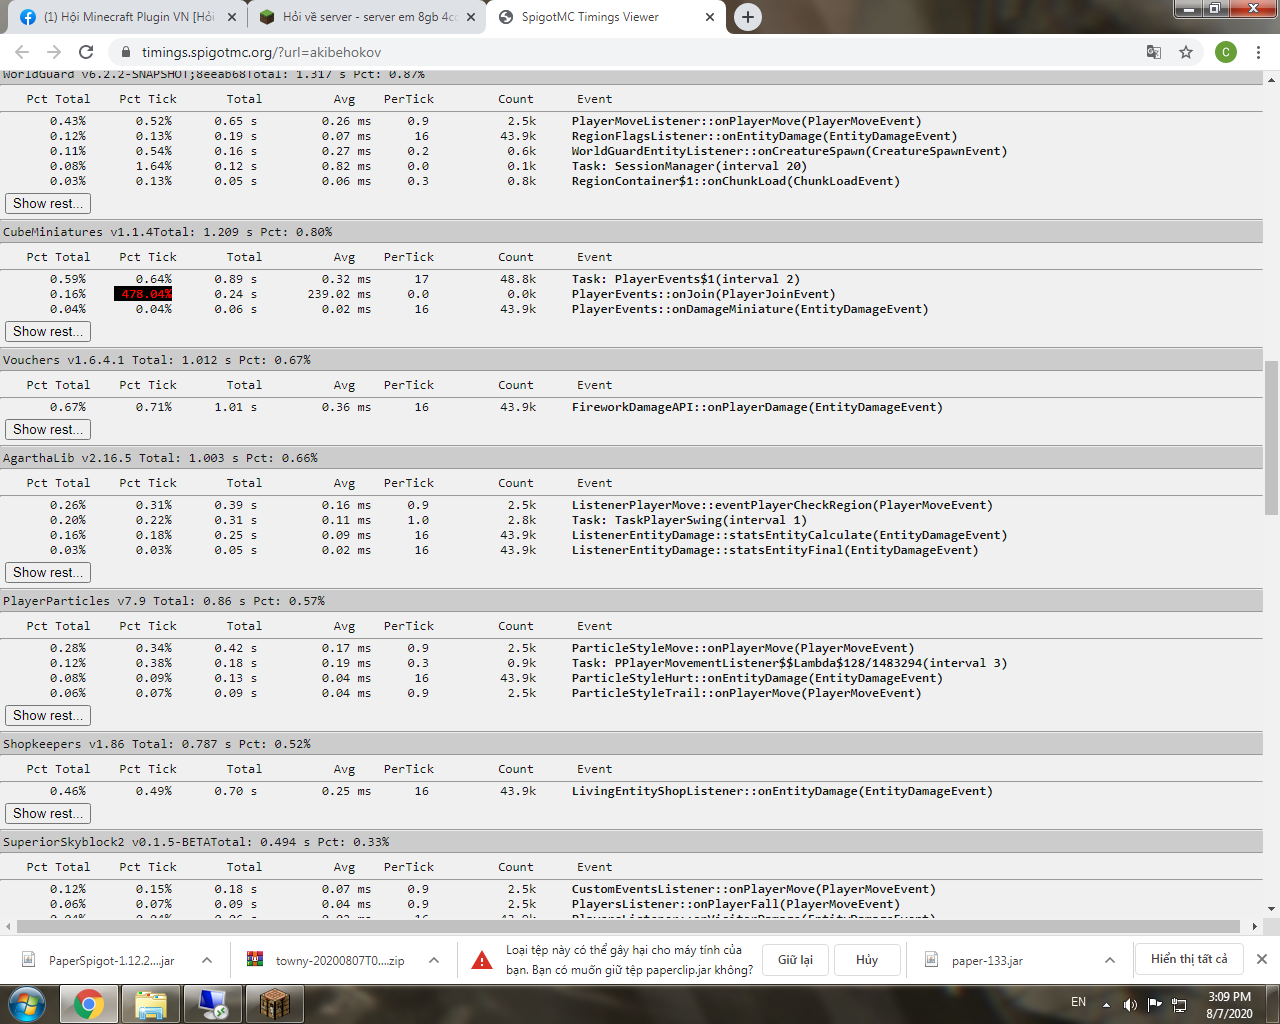
Task: Show rest of PlayerParticles timings
Action: coord(48,715)
